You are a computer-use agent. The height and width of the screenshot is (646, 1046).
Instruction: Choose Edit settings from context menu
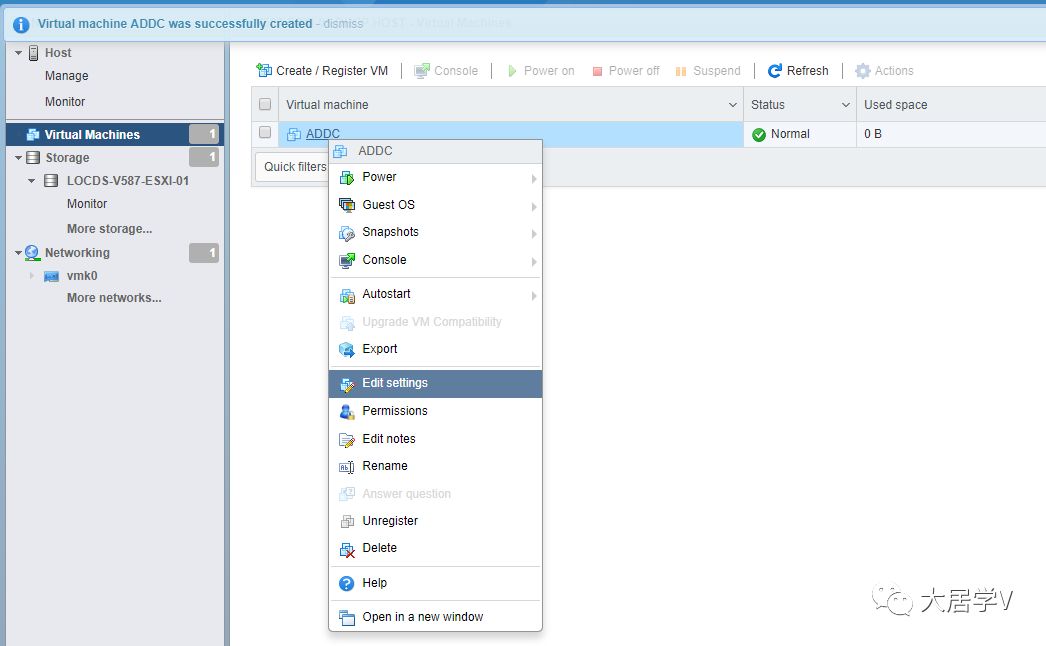click(435, 384)
